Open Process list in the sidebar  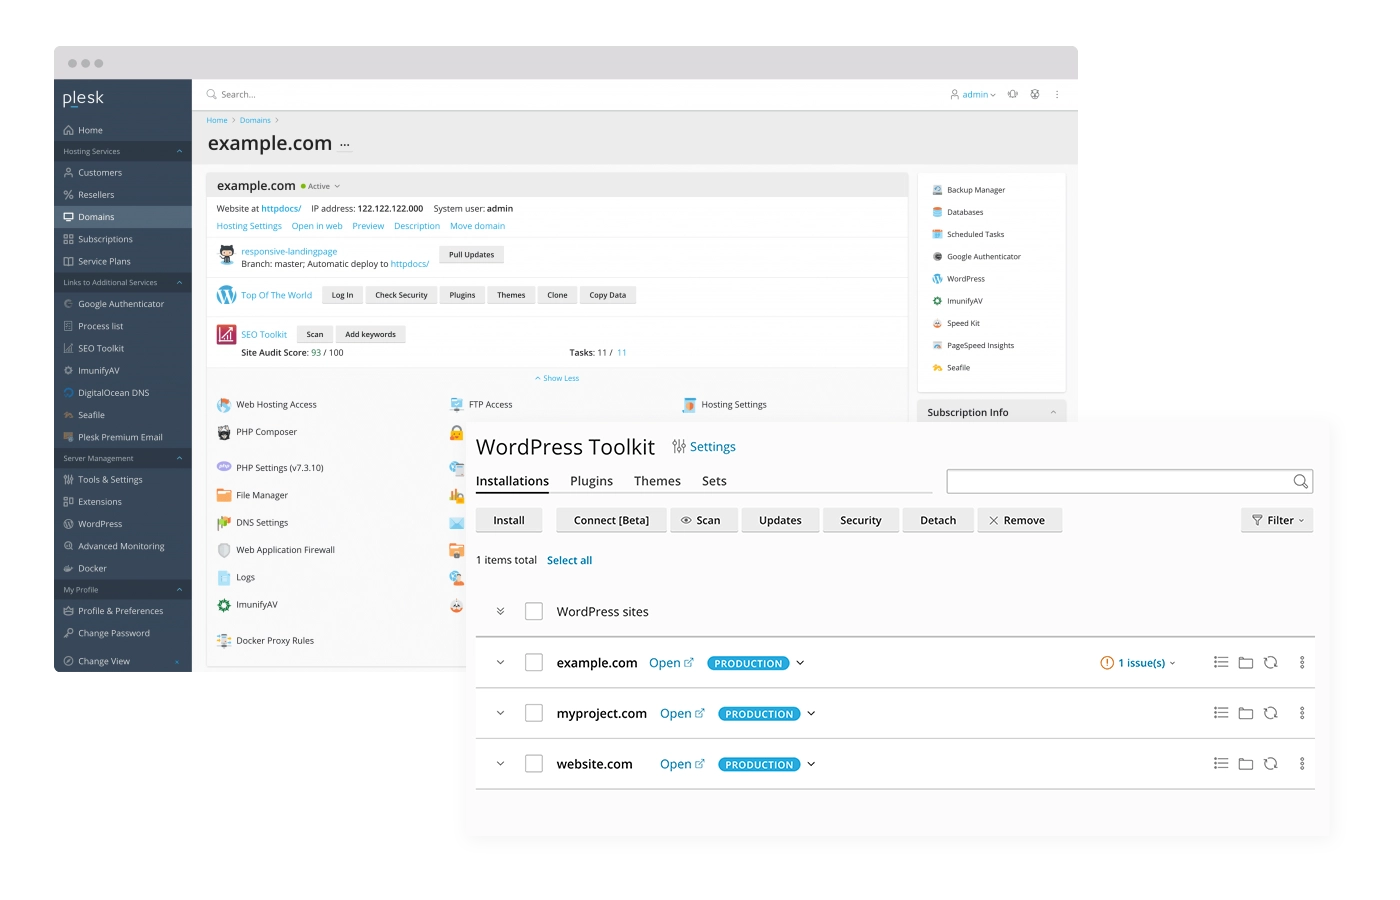click(101, 326)
